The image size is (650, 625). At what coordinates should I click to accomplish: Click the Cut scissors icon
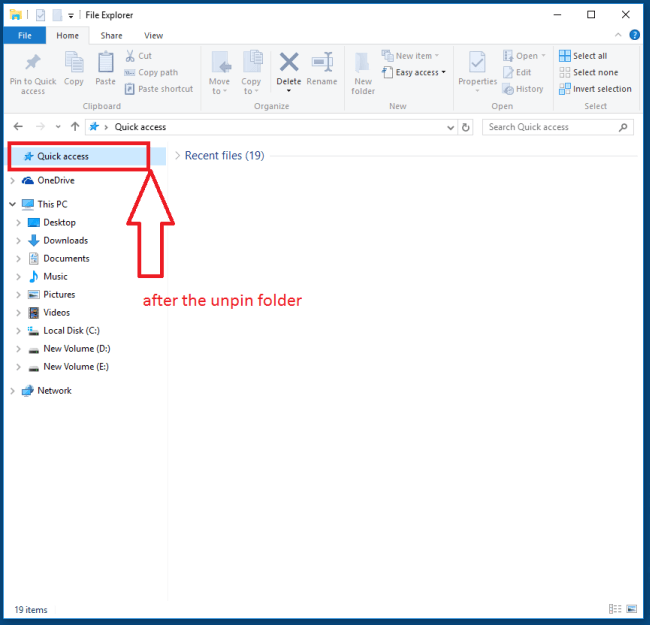click(130, 56)
